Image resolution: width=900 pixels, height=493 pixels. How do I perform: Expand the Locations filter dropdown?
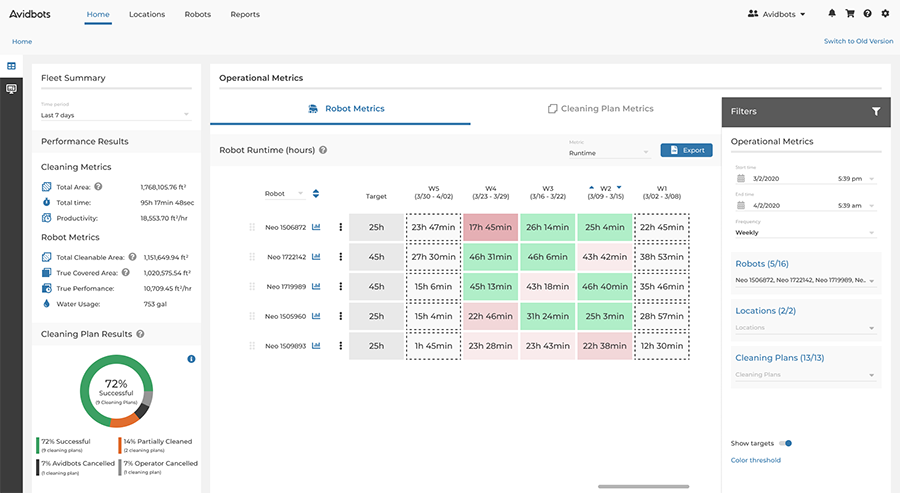click(x=805, y=328)
